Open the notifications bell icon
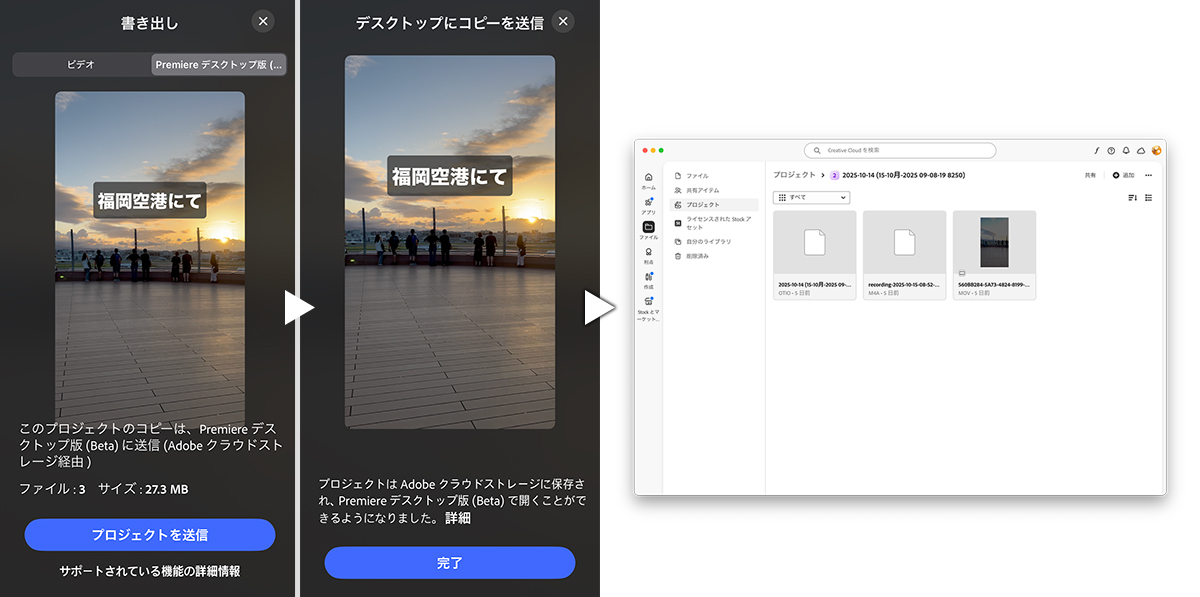Image resolution: width=1200 pixels, height=597 pixels. coord(1126,151)
